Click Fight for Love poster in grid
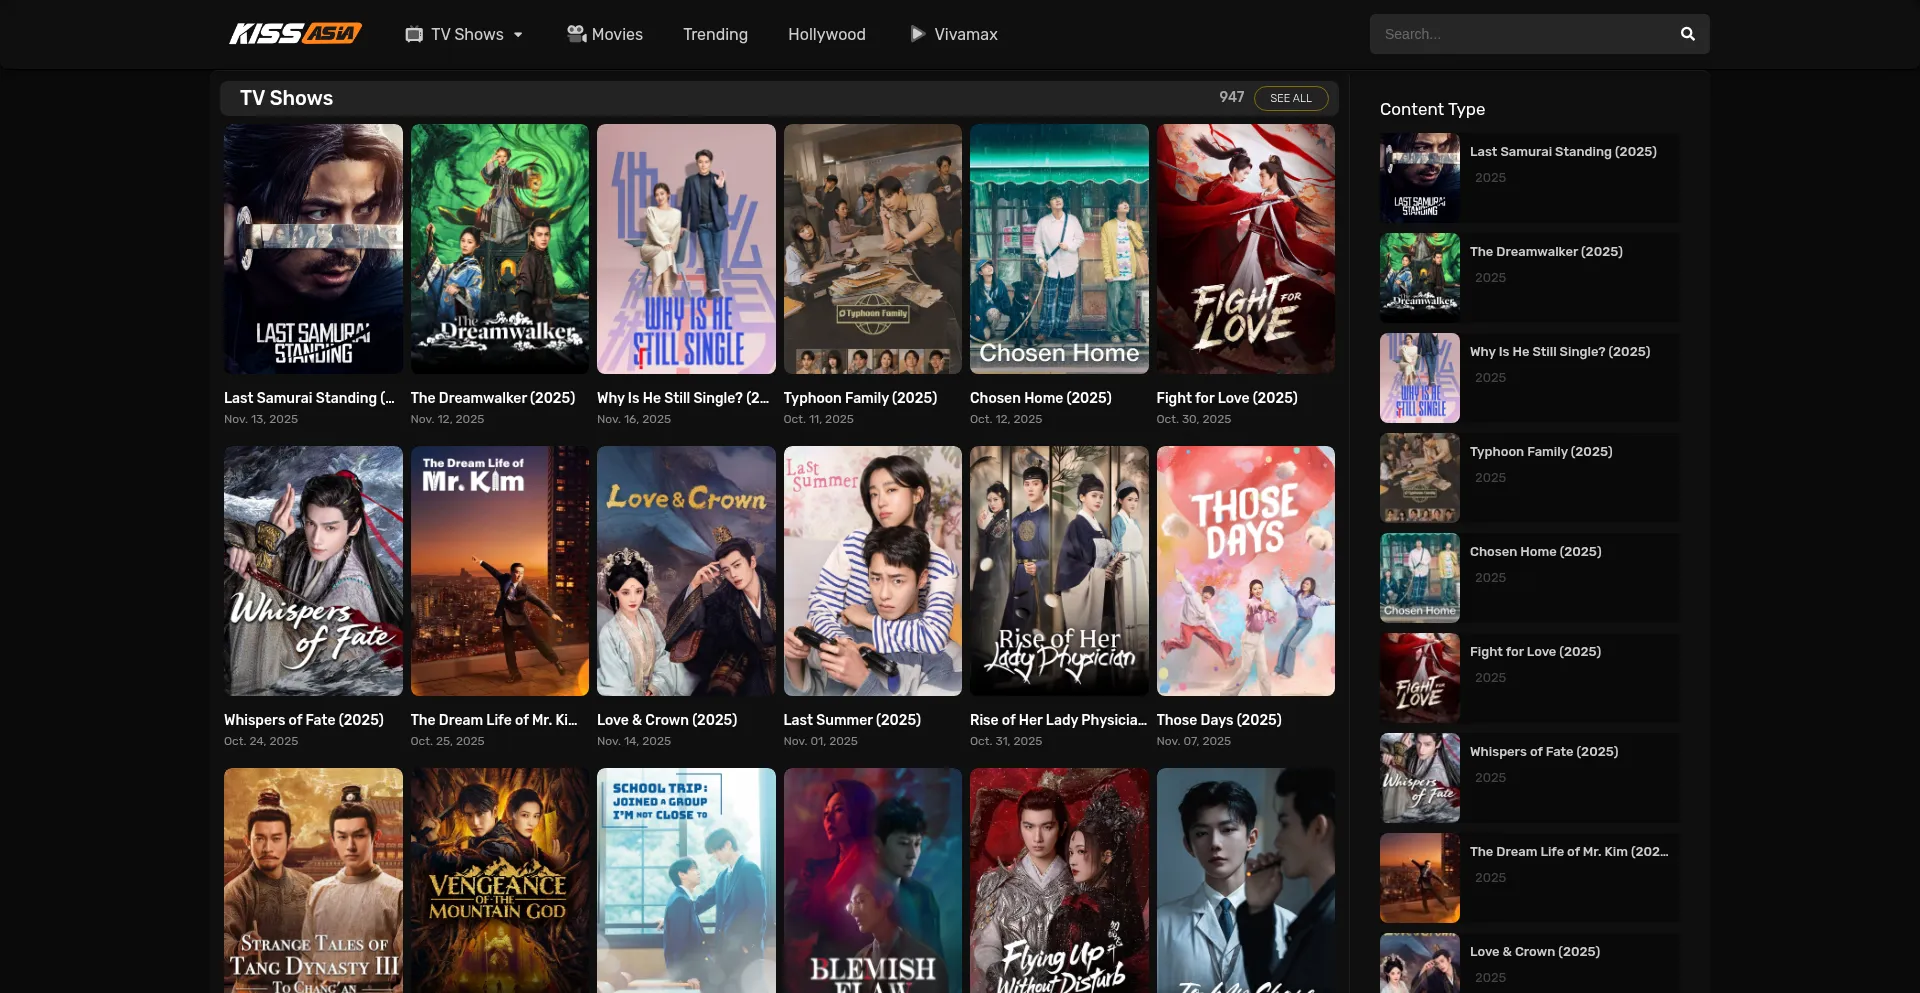 [x=1245, y=249]
